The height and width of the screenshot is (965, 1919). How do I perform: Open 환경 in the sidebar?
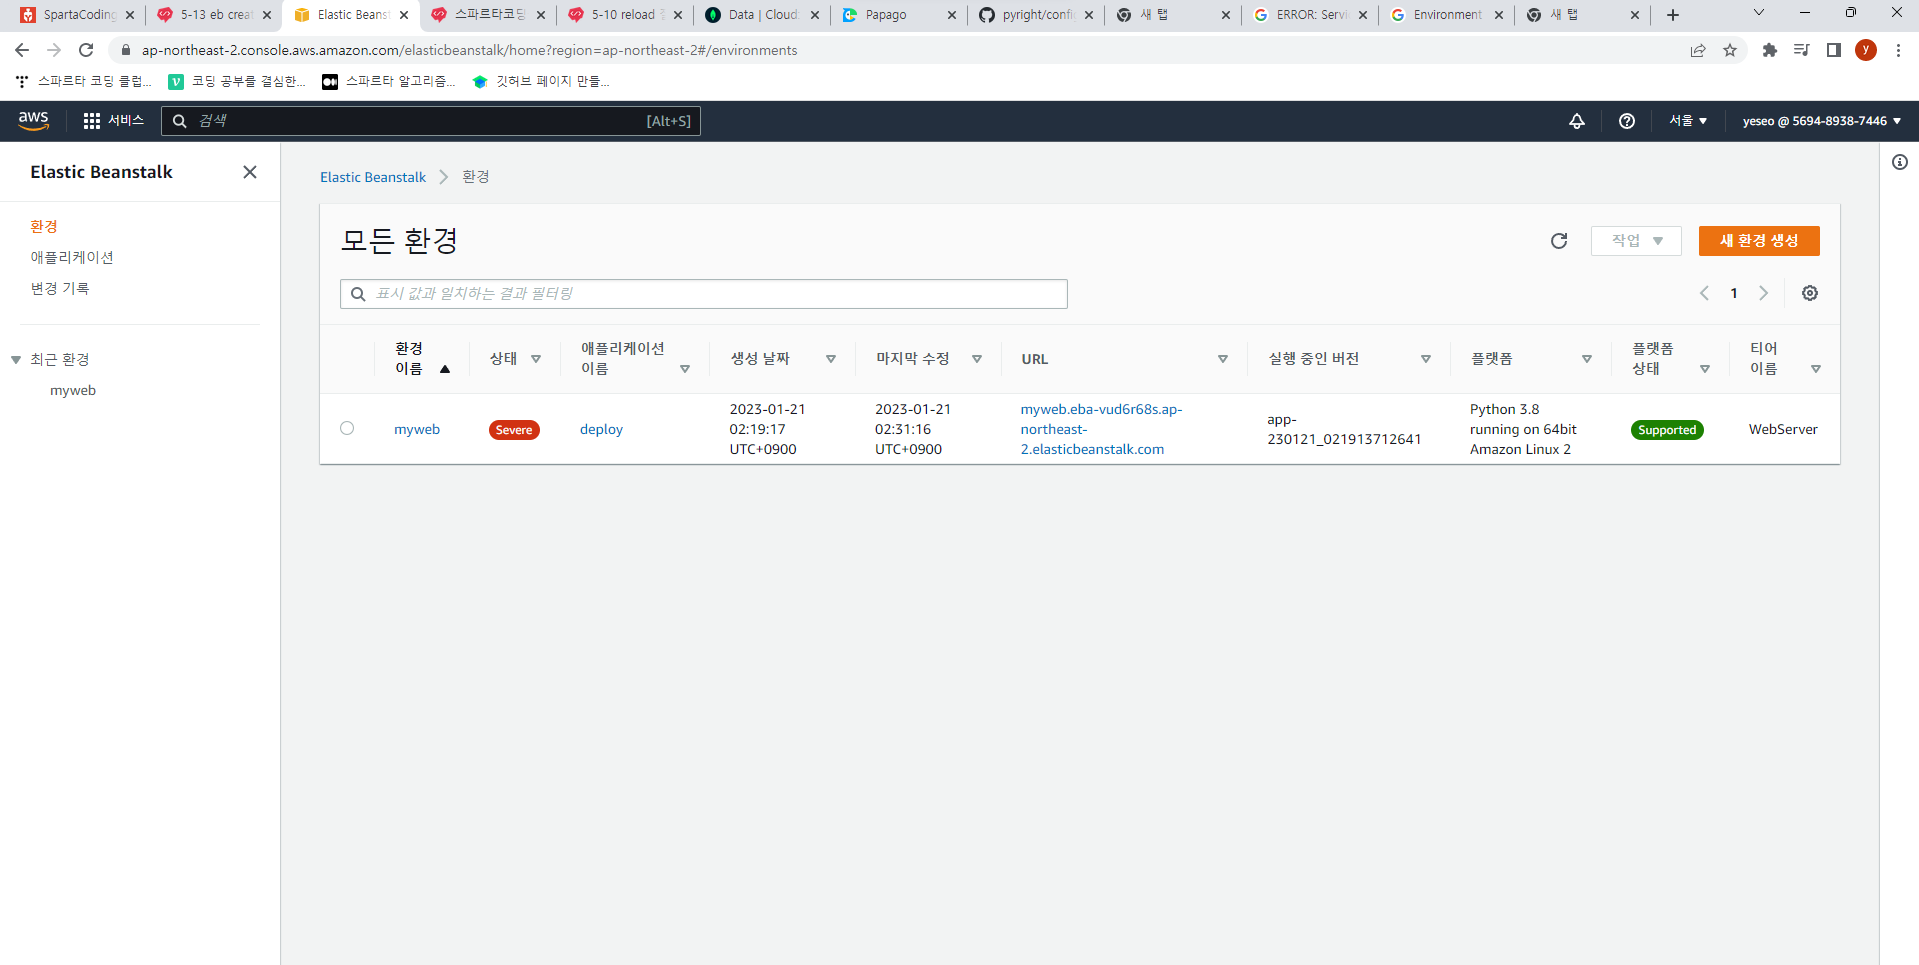point(44,226)
